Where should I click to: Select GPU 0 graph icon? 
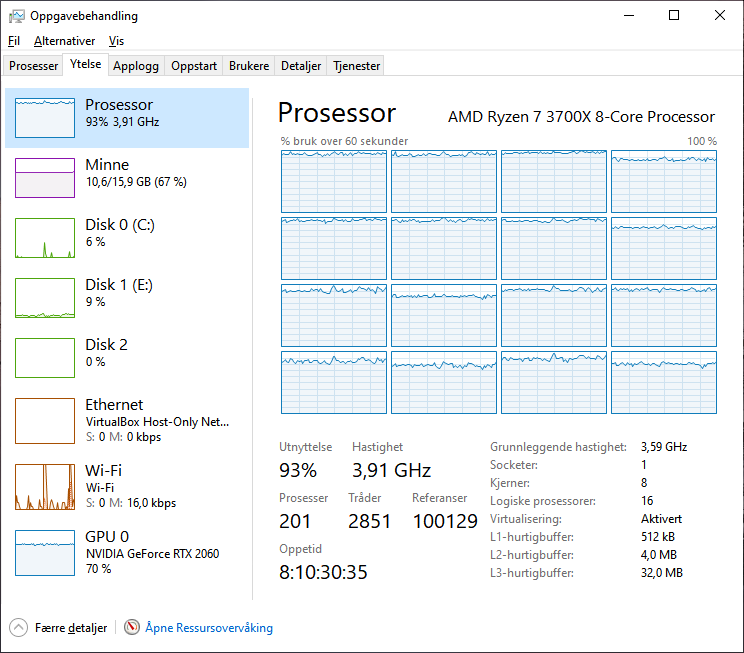pos(45,553)
